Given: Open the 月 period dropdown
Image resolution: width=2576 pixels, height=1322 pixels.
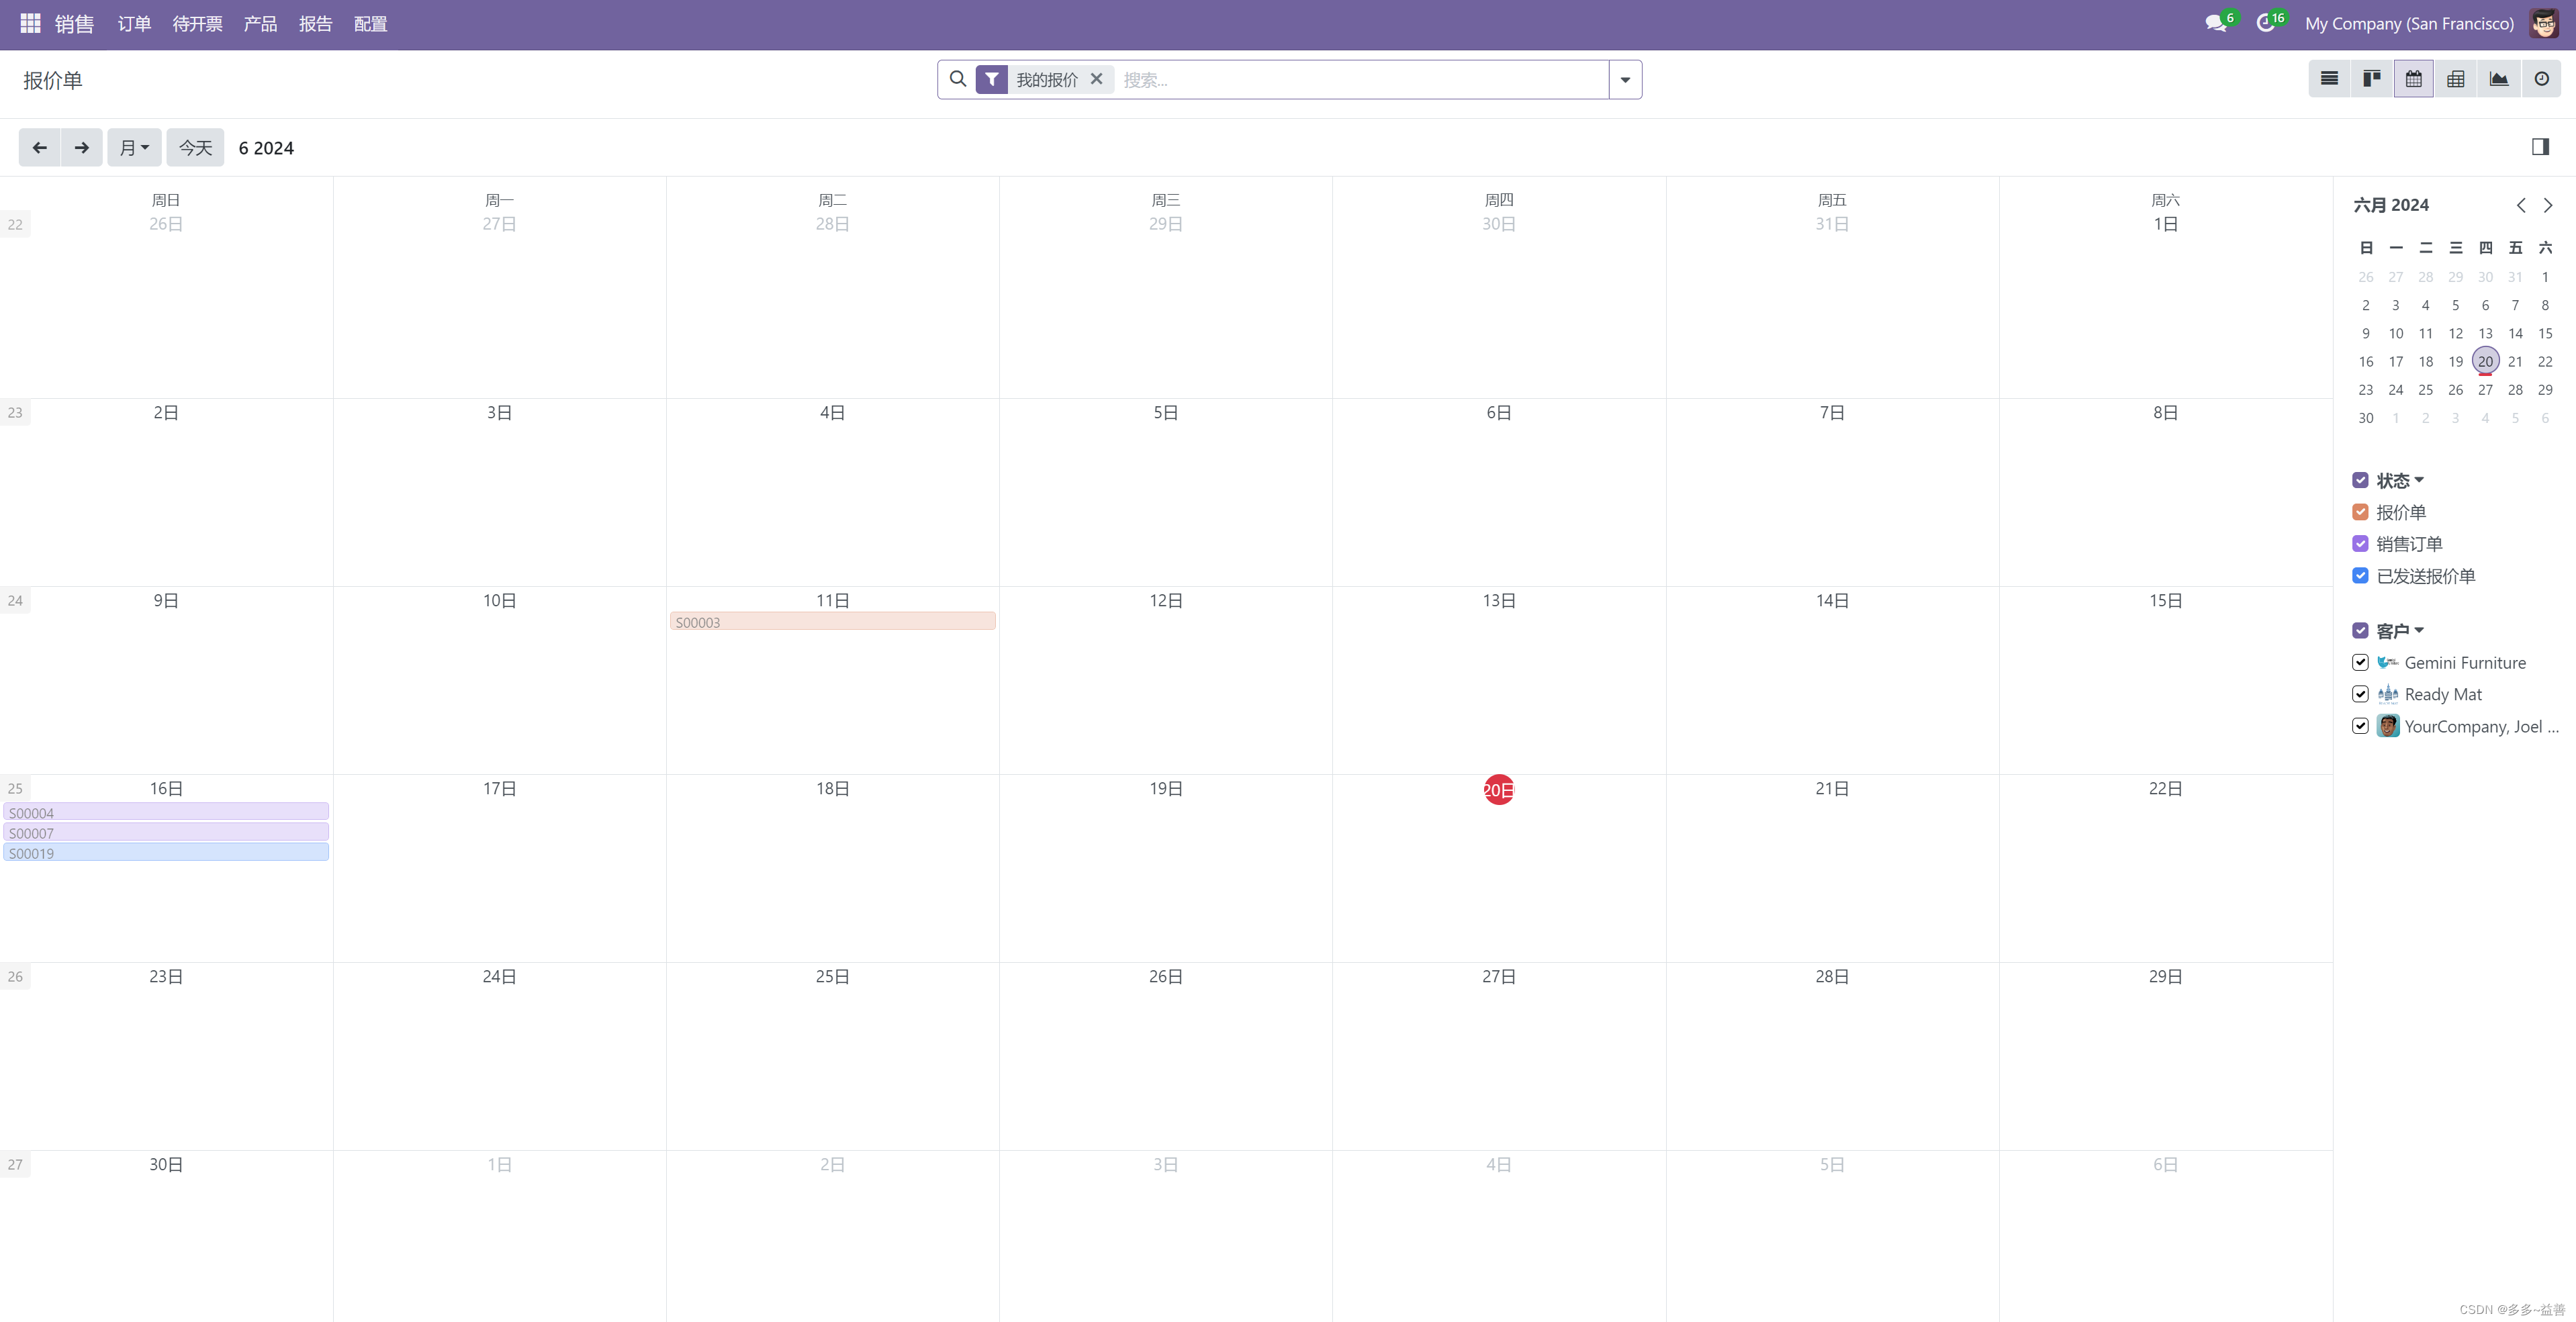Looking at the screenshot, I should [134, 148].
